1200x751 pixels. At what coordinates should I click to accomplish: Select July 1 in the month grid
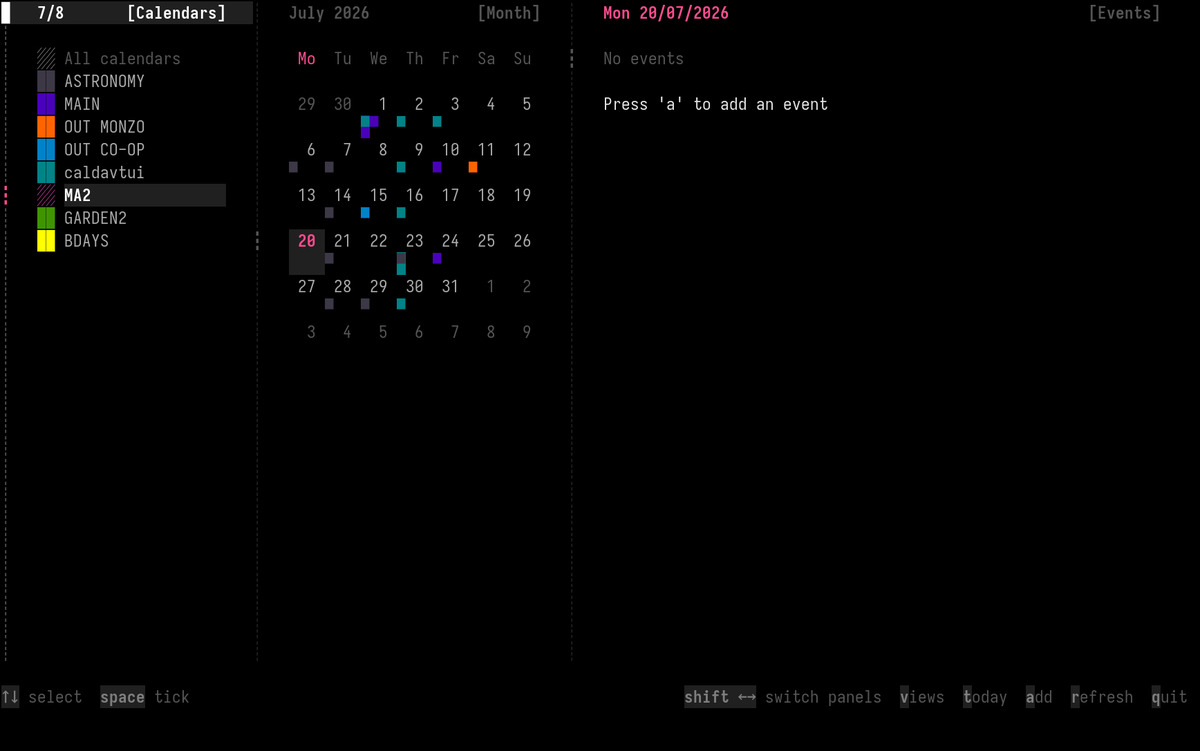coord(383,104)
